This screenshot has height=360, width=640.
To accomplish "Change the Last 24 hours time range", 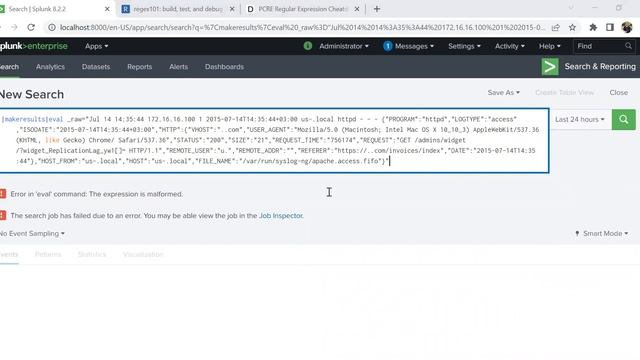I will [x=580, y=120].
